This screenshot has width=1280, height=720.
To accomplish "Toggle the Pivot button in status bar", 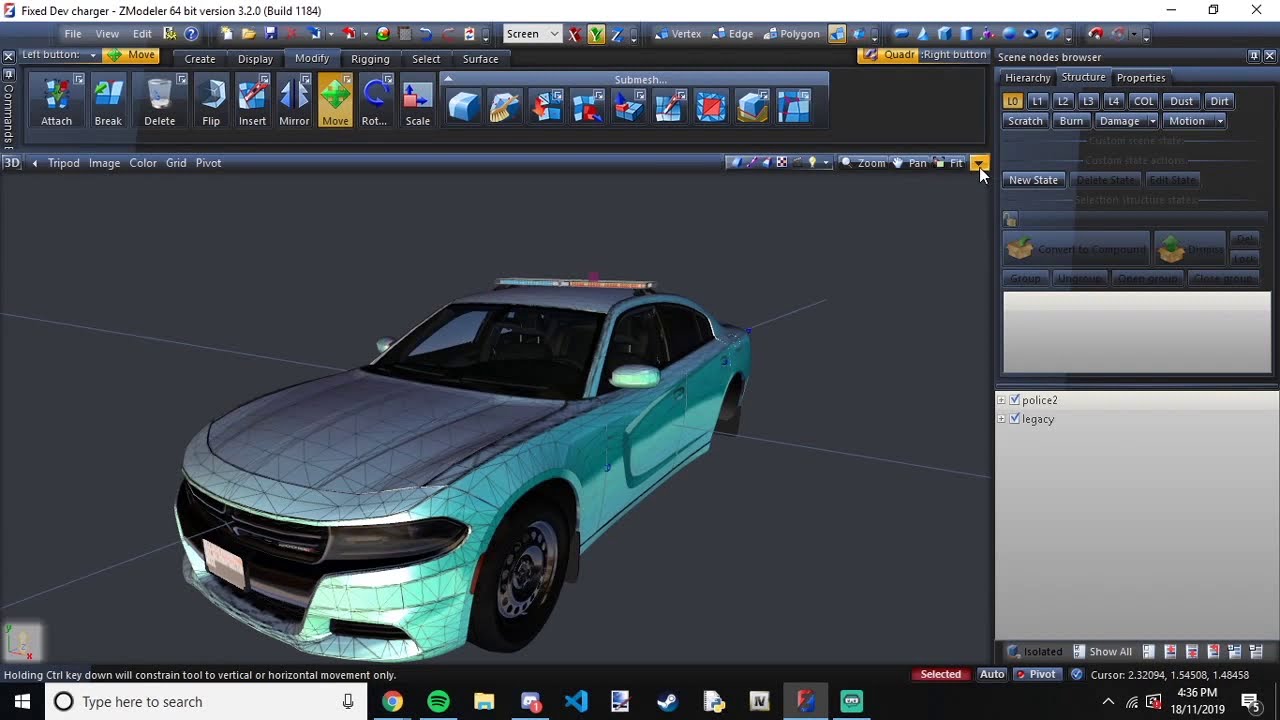I will click(1036, 674).
